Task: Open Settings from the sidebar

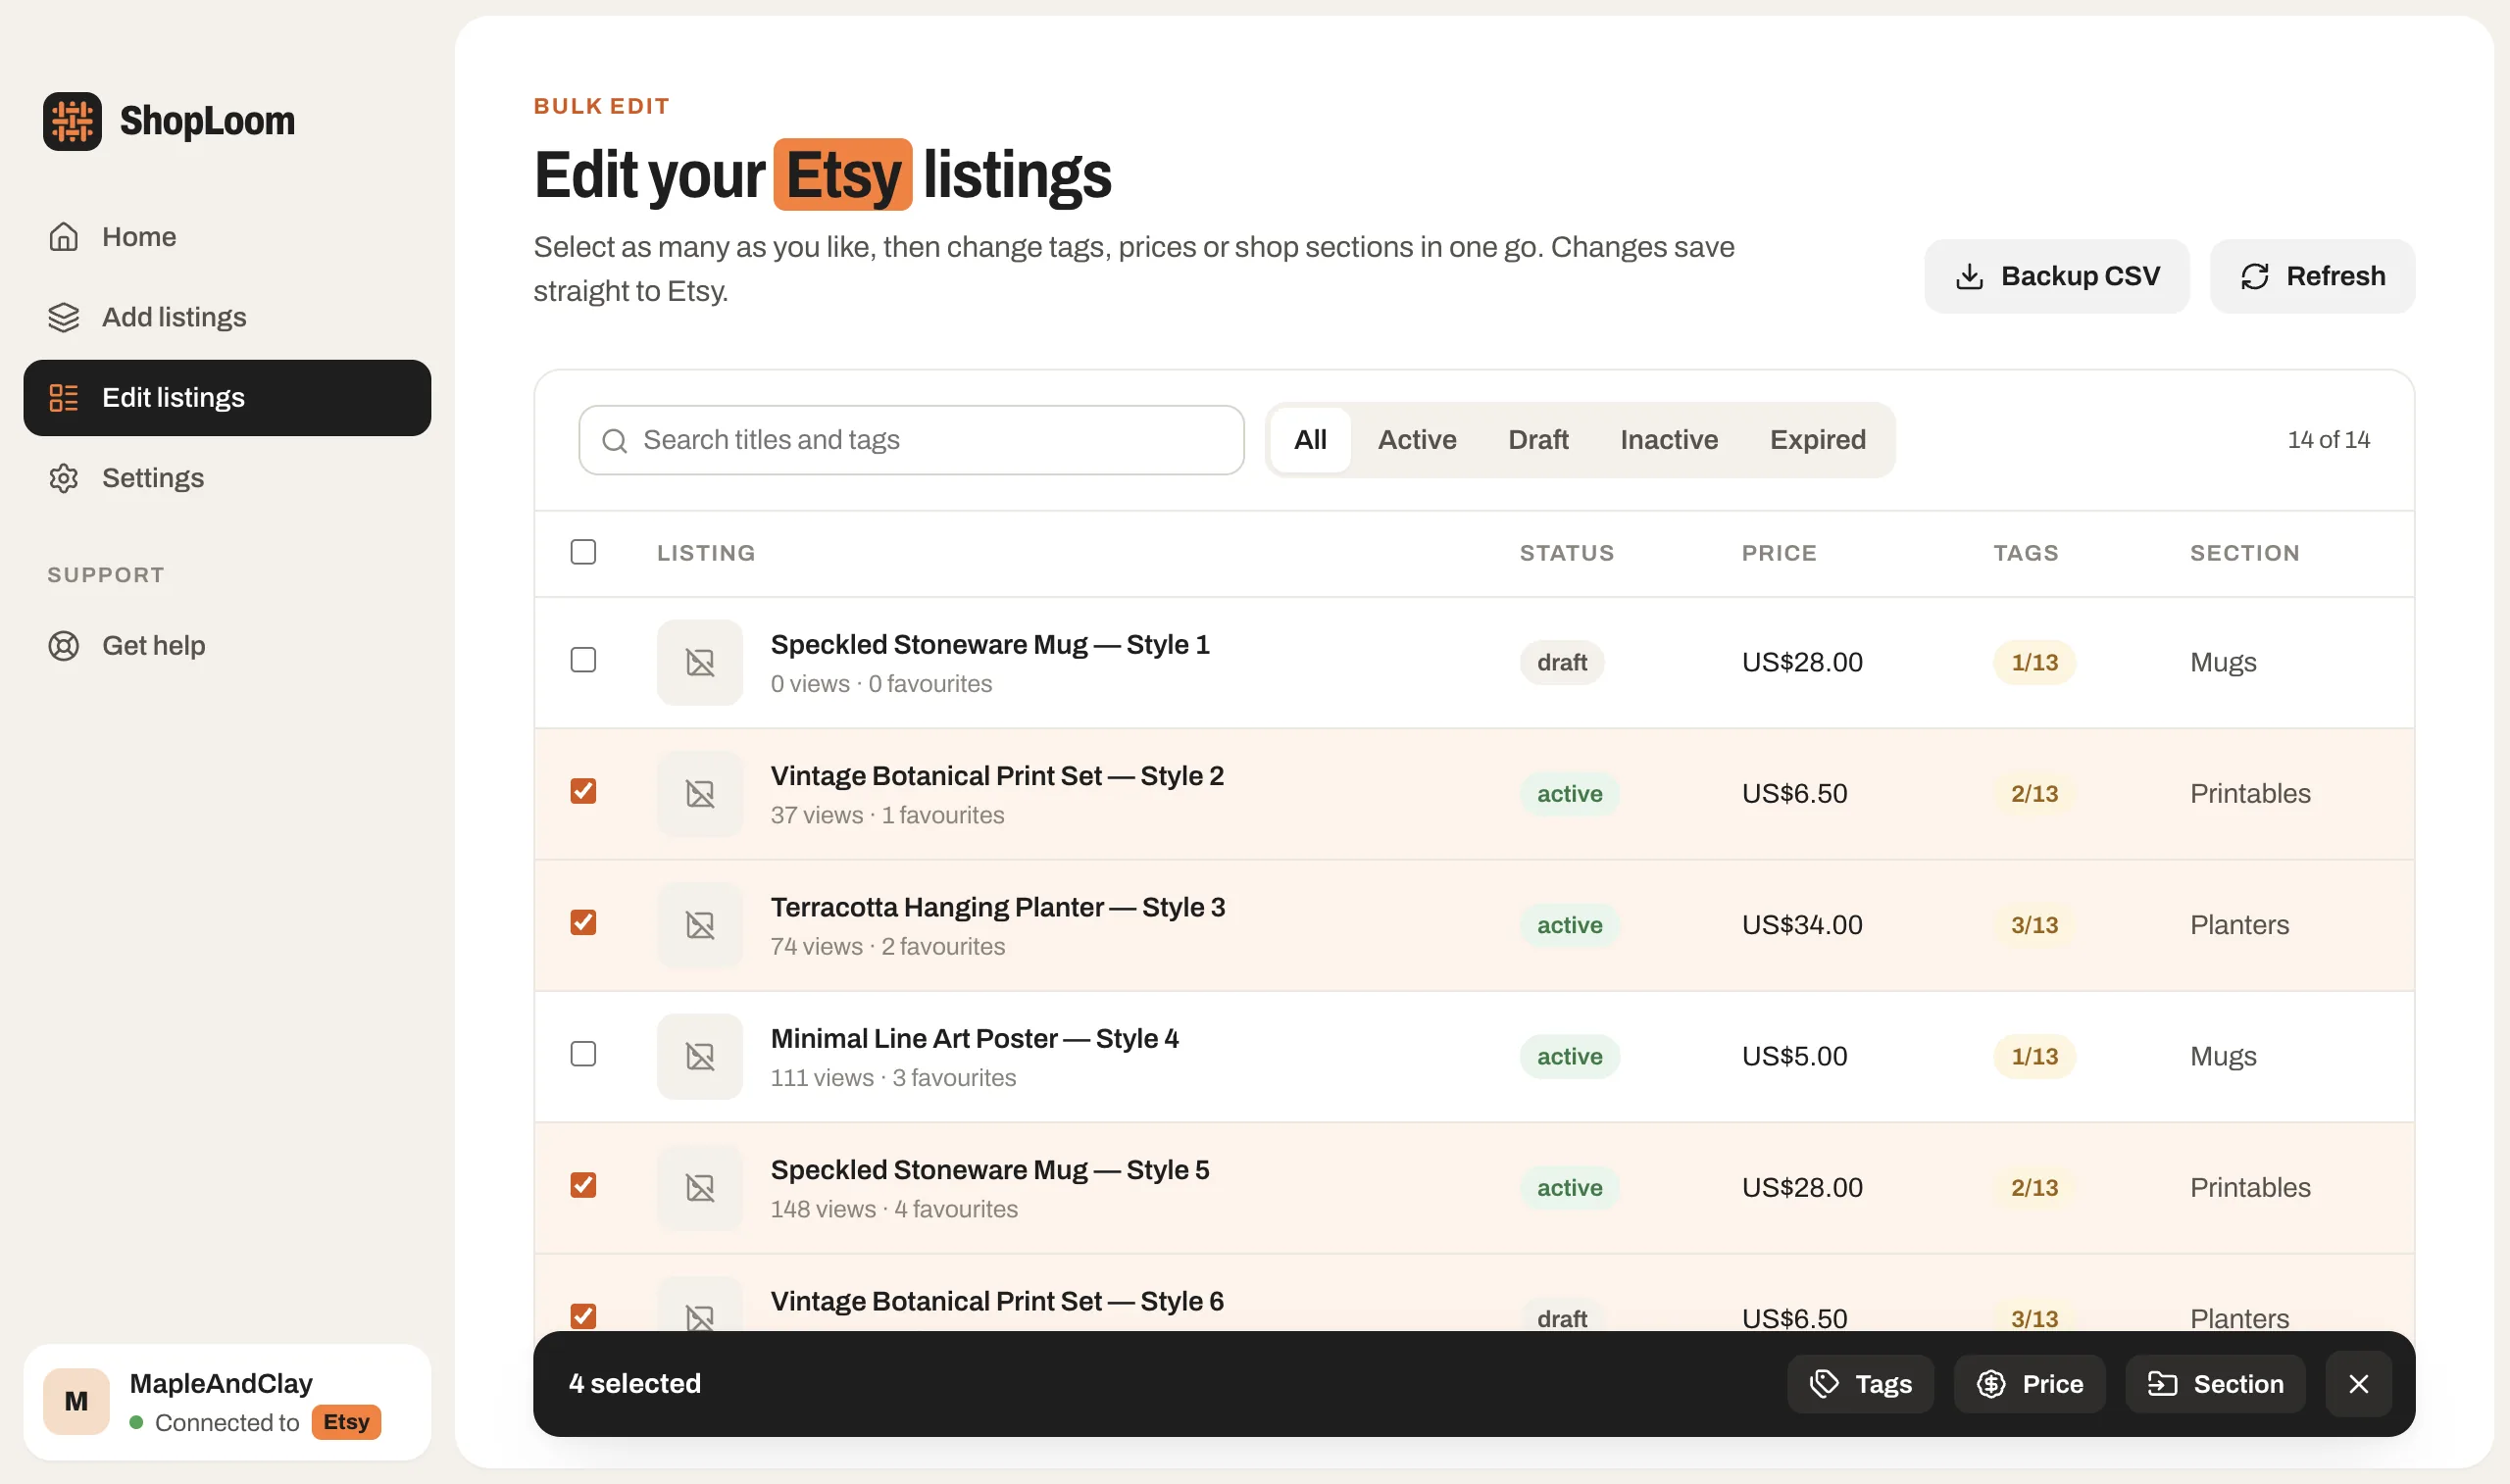Action: pos(227,478)
